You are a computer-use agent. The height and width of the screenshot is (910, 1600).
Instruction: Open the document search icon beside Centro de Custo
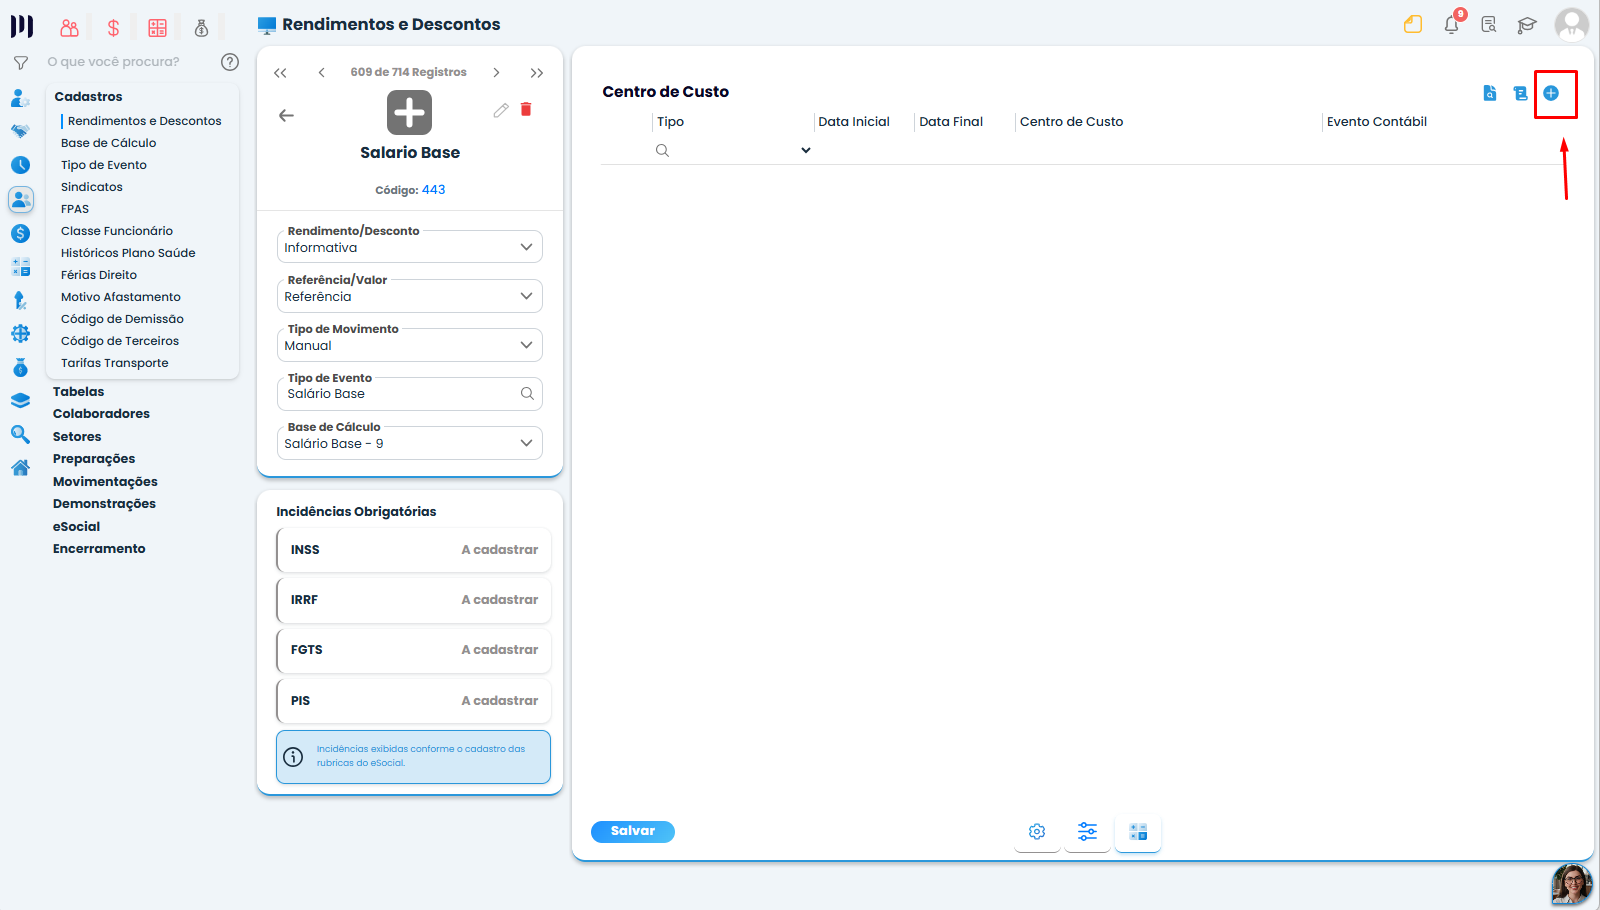pos(1490,93)
